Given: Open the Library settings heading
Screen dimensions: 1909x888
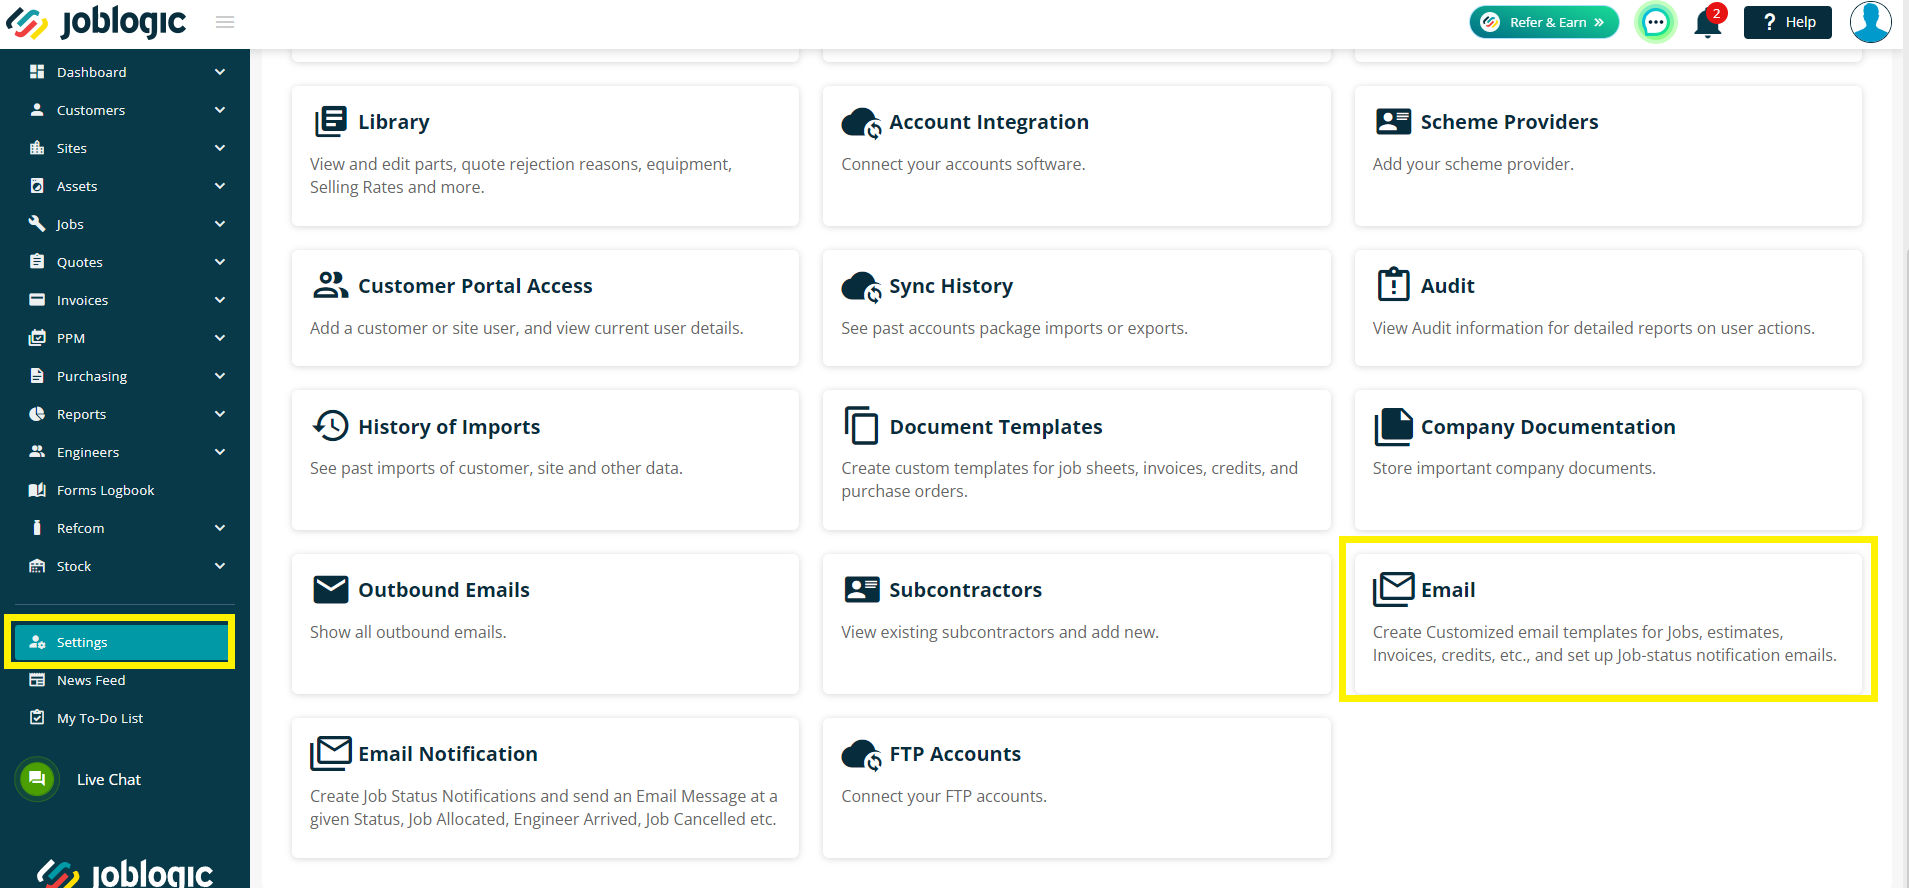Looking at the screenshot, I should coord(394,122).
